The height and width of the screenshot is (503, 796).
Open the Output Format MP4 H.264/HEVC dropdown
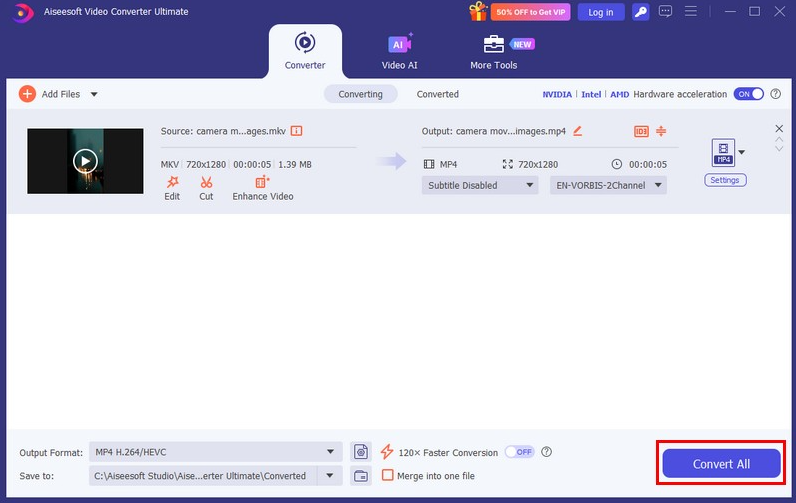[216, 452]
